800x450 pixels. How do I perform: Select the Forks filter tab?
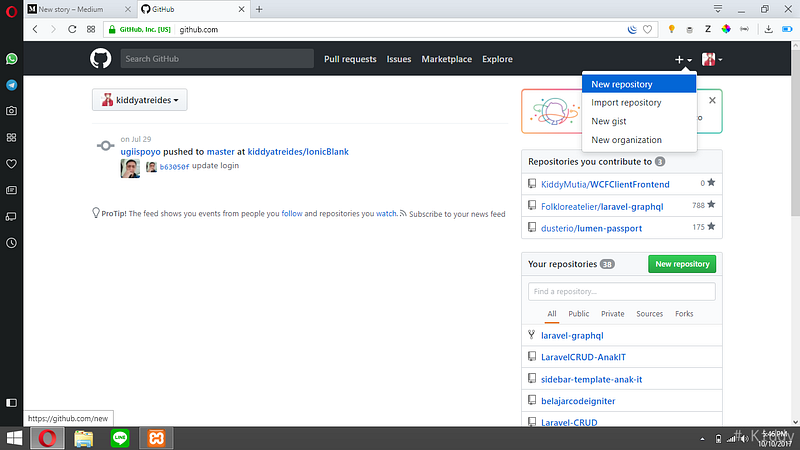tap(684, 314)
